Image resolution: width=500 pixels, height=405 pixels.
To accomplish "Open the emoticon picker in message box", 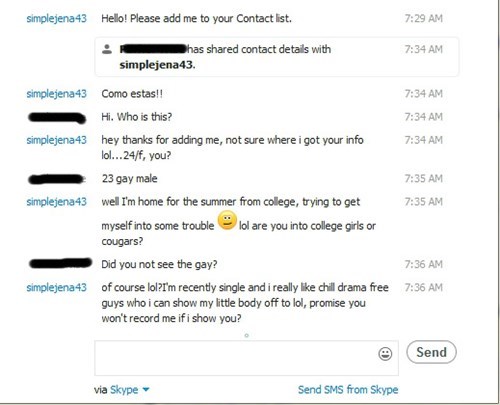I will pyautogui.click(x=385, y=354).
